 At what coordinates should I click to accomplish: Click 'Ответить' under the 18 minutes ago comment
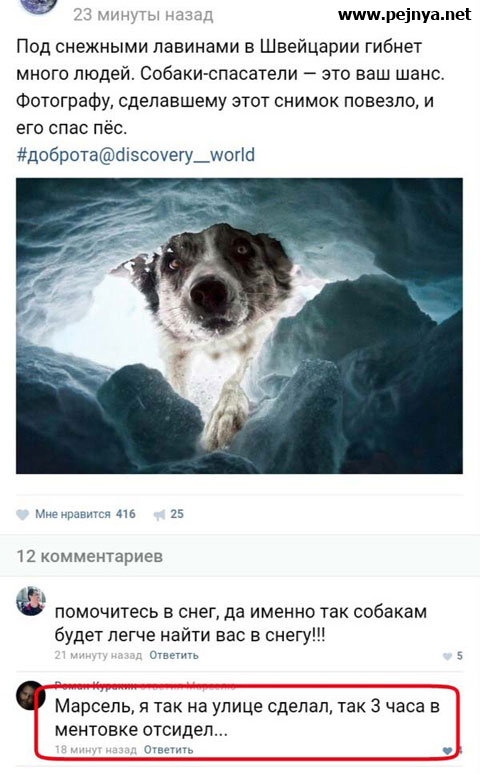(168, 750)
